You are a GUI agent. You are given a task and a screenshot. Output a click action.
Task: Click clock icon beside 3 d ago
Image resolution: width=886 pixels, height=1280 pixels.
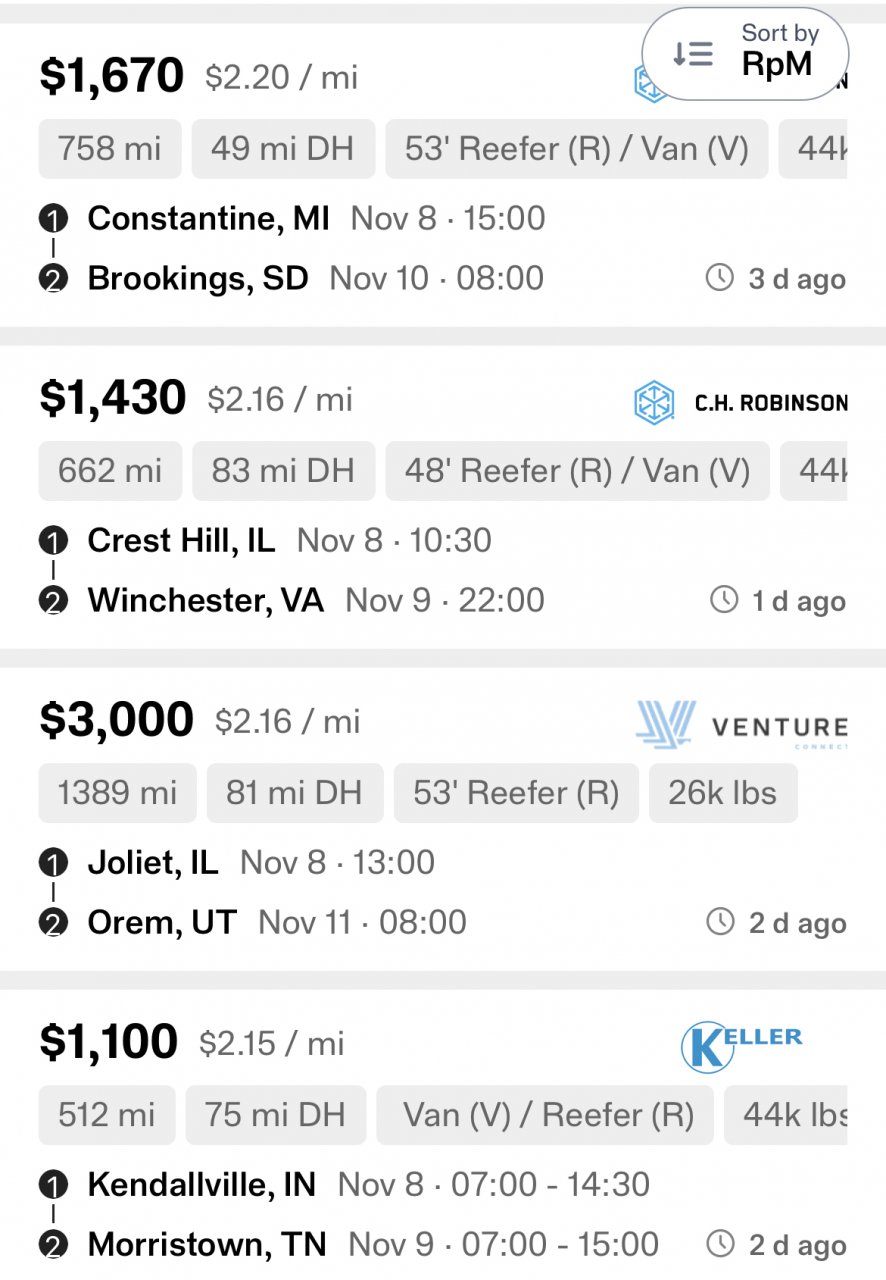(720, 278)
